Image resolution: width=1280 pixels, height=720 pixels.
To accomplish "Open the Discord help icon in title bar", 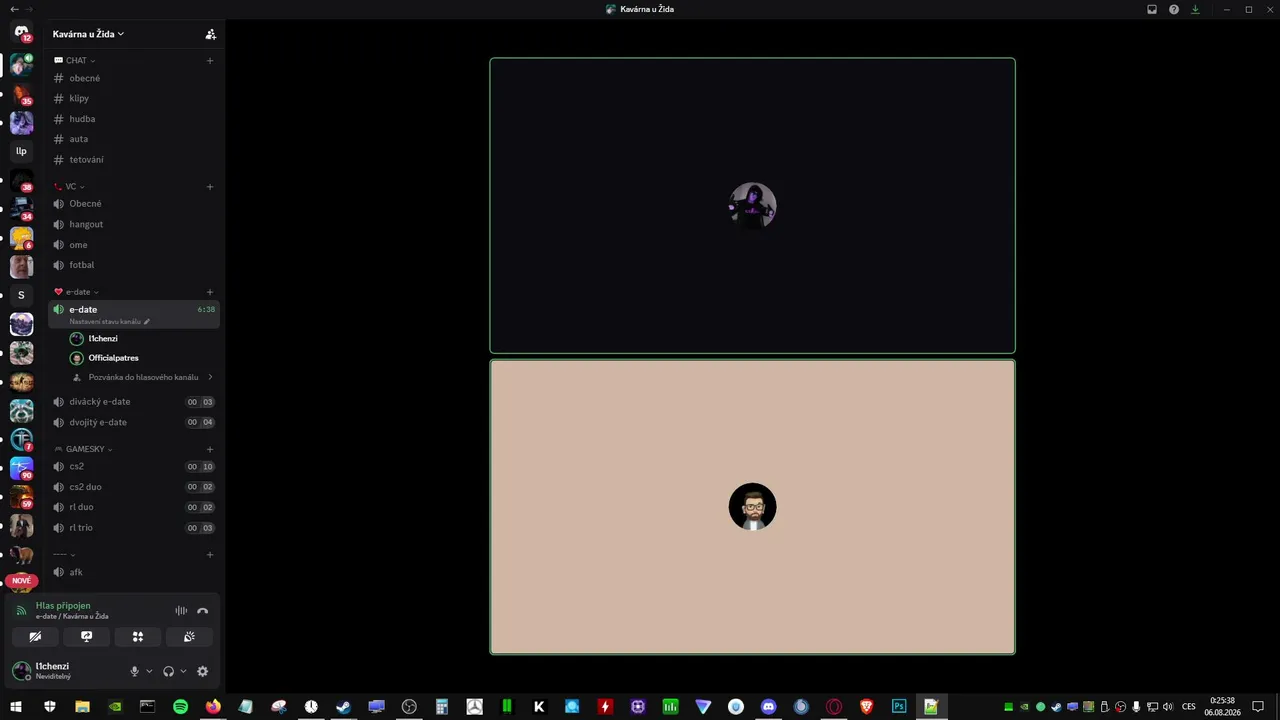I will pos(1174,9).
